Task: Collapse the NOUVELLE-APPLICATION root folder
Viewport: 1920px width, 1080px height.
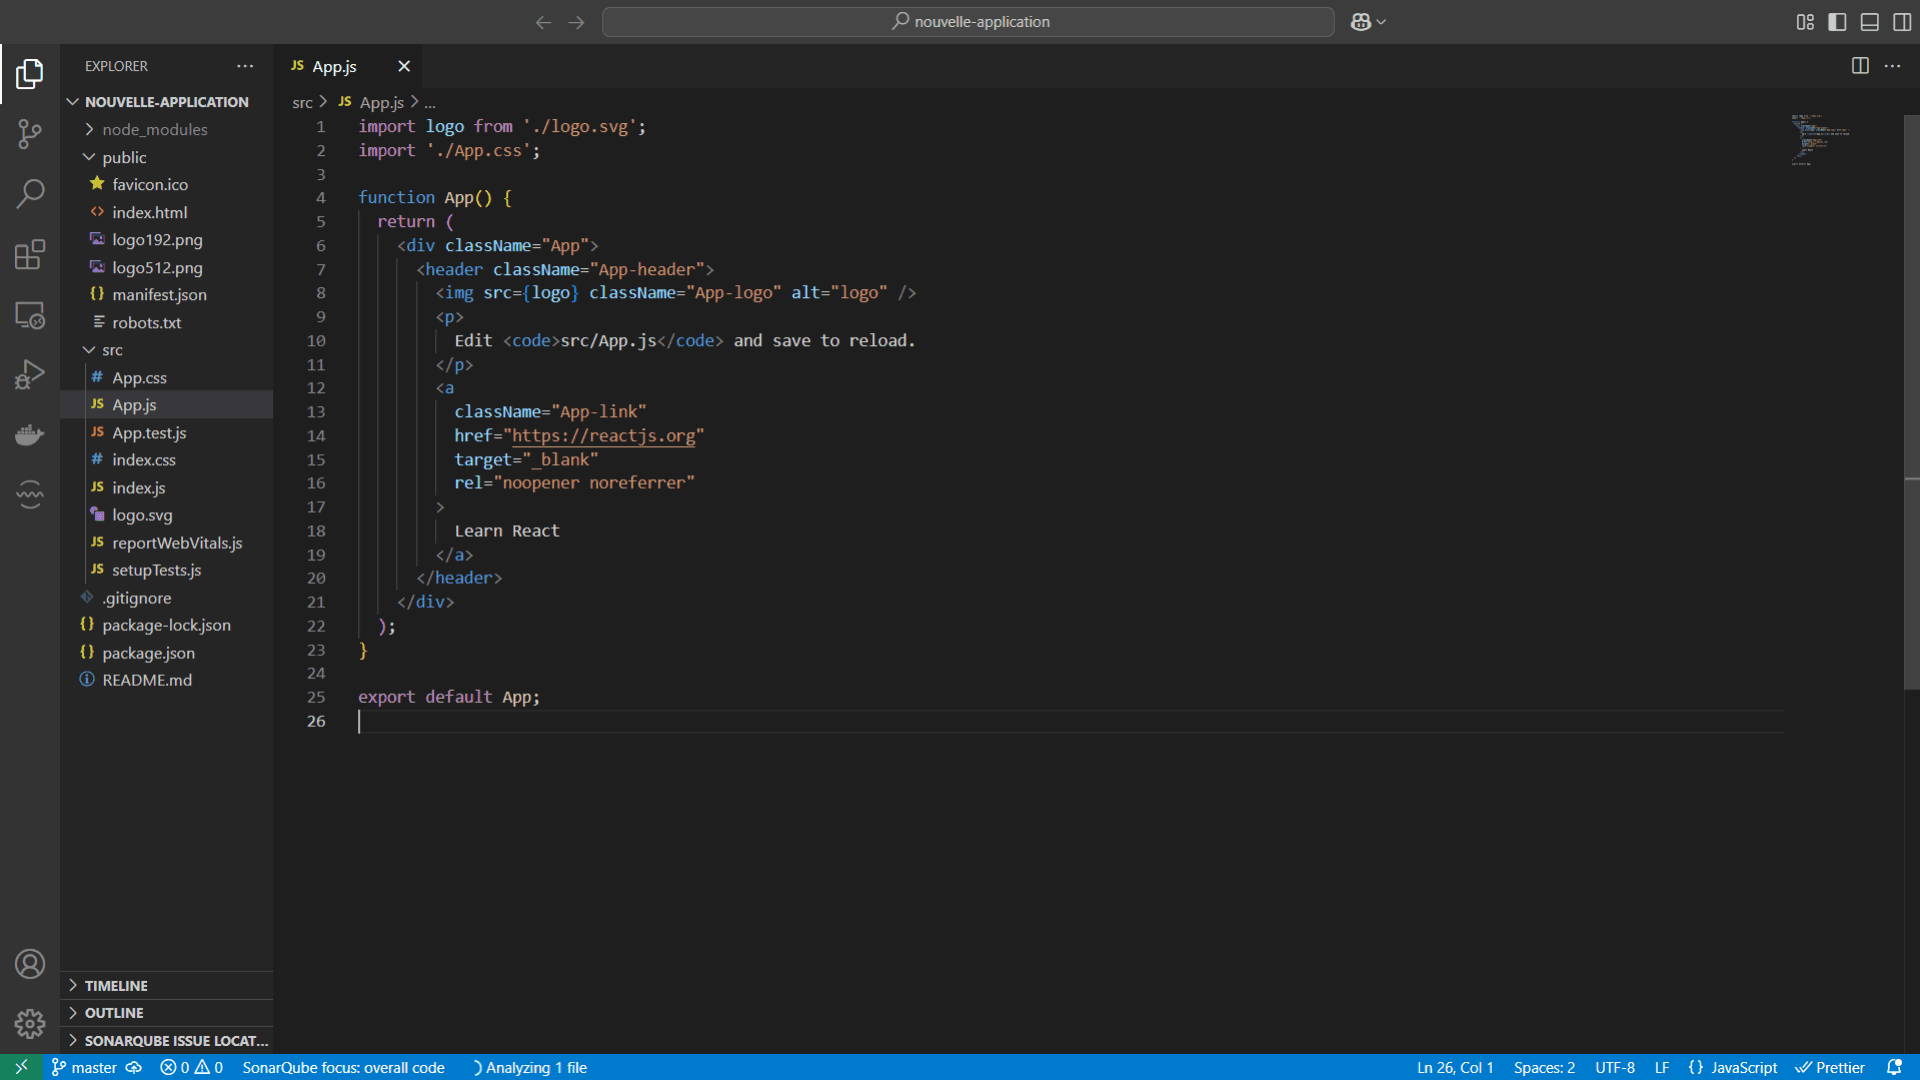Action: tap(166, 102)
